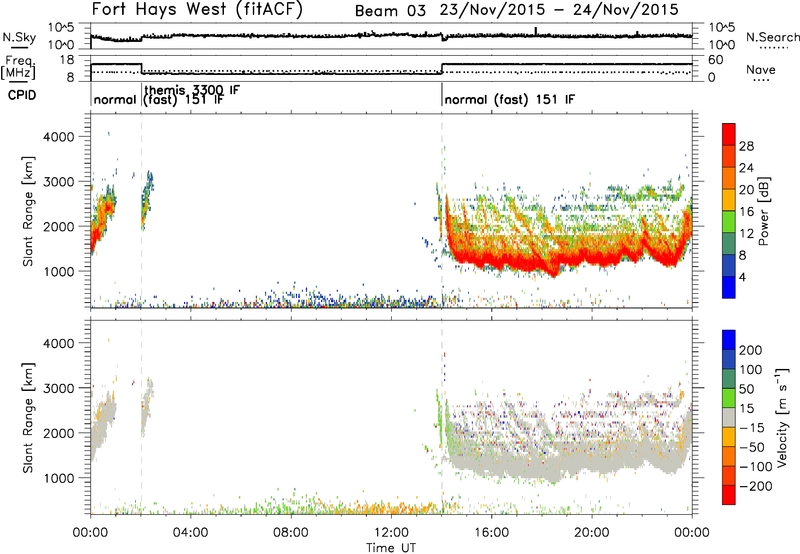
Task: Click the 'Power [dB]' color bar label
Action: [x=763, y=212]
